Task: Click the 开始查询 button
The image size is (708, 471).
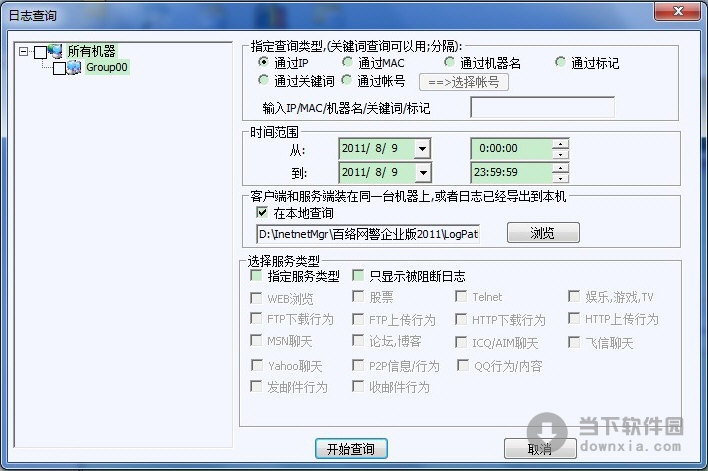Action: tap(351, 448)
